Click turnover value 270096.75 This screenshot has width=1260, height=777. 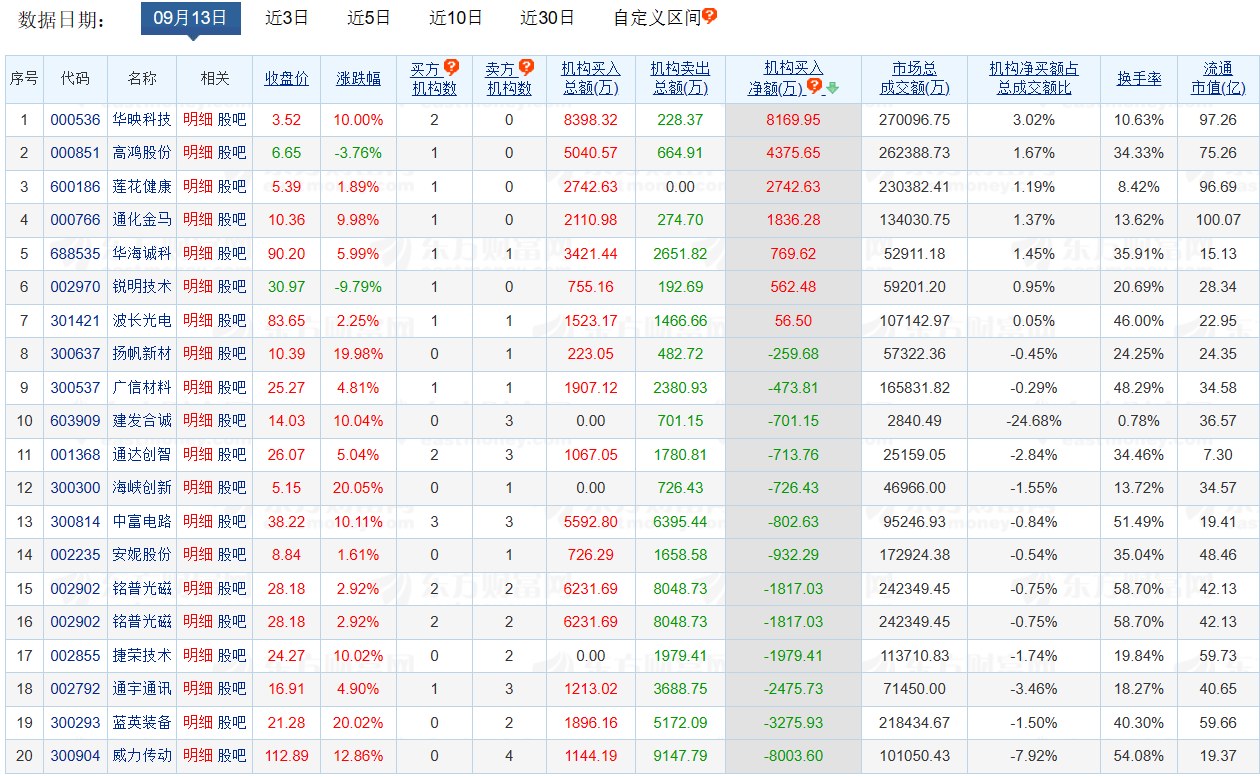[x=915, y=119]
